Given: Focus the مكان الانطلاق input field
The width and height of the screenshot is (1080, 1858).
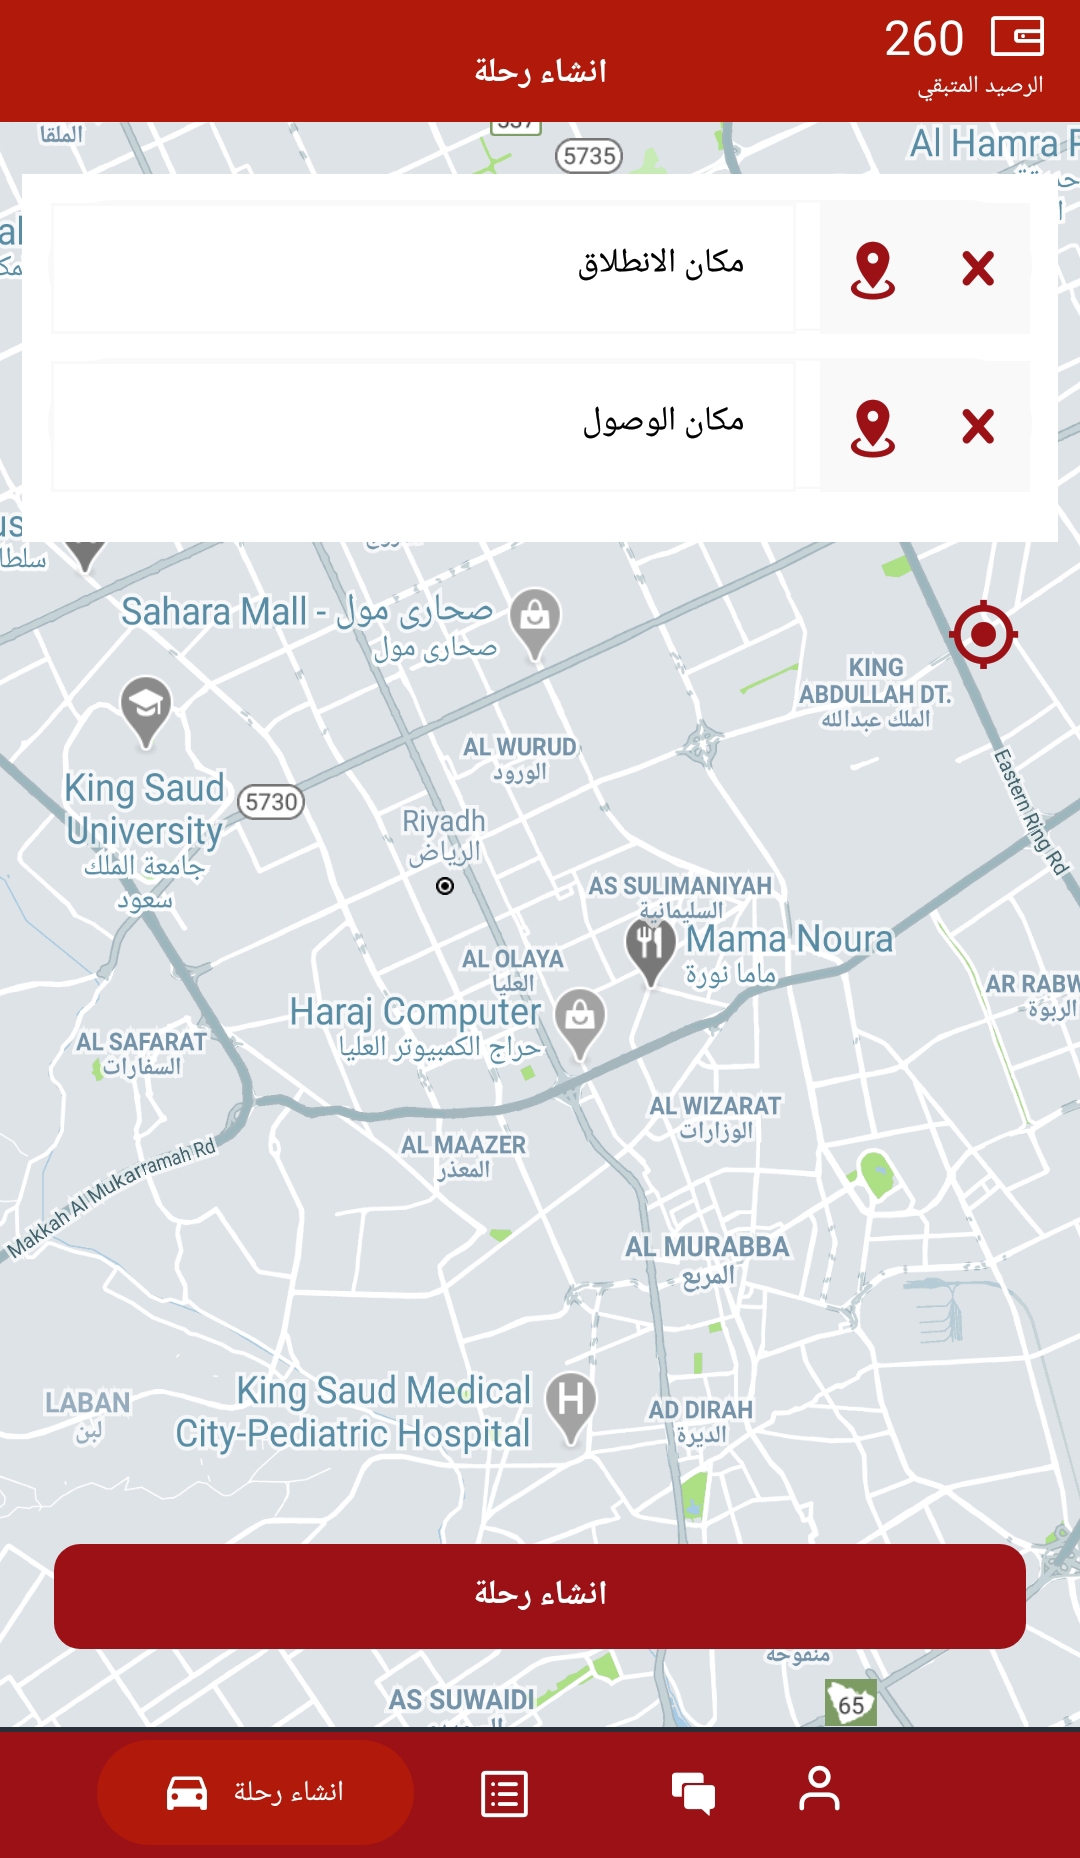Looking at the screenshot, I should pyautogui.click(x=423, y=268).
